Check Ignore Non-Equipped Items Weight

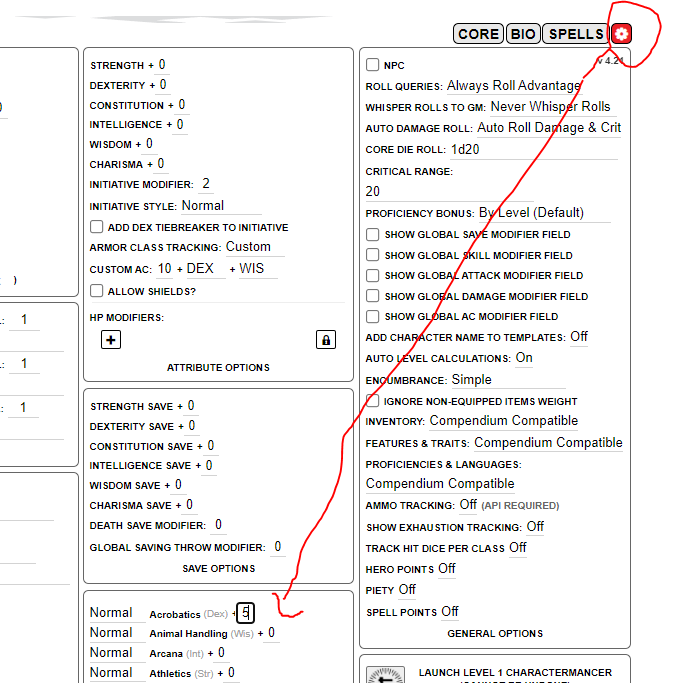click(373, 400)
